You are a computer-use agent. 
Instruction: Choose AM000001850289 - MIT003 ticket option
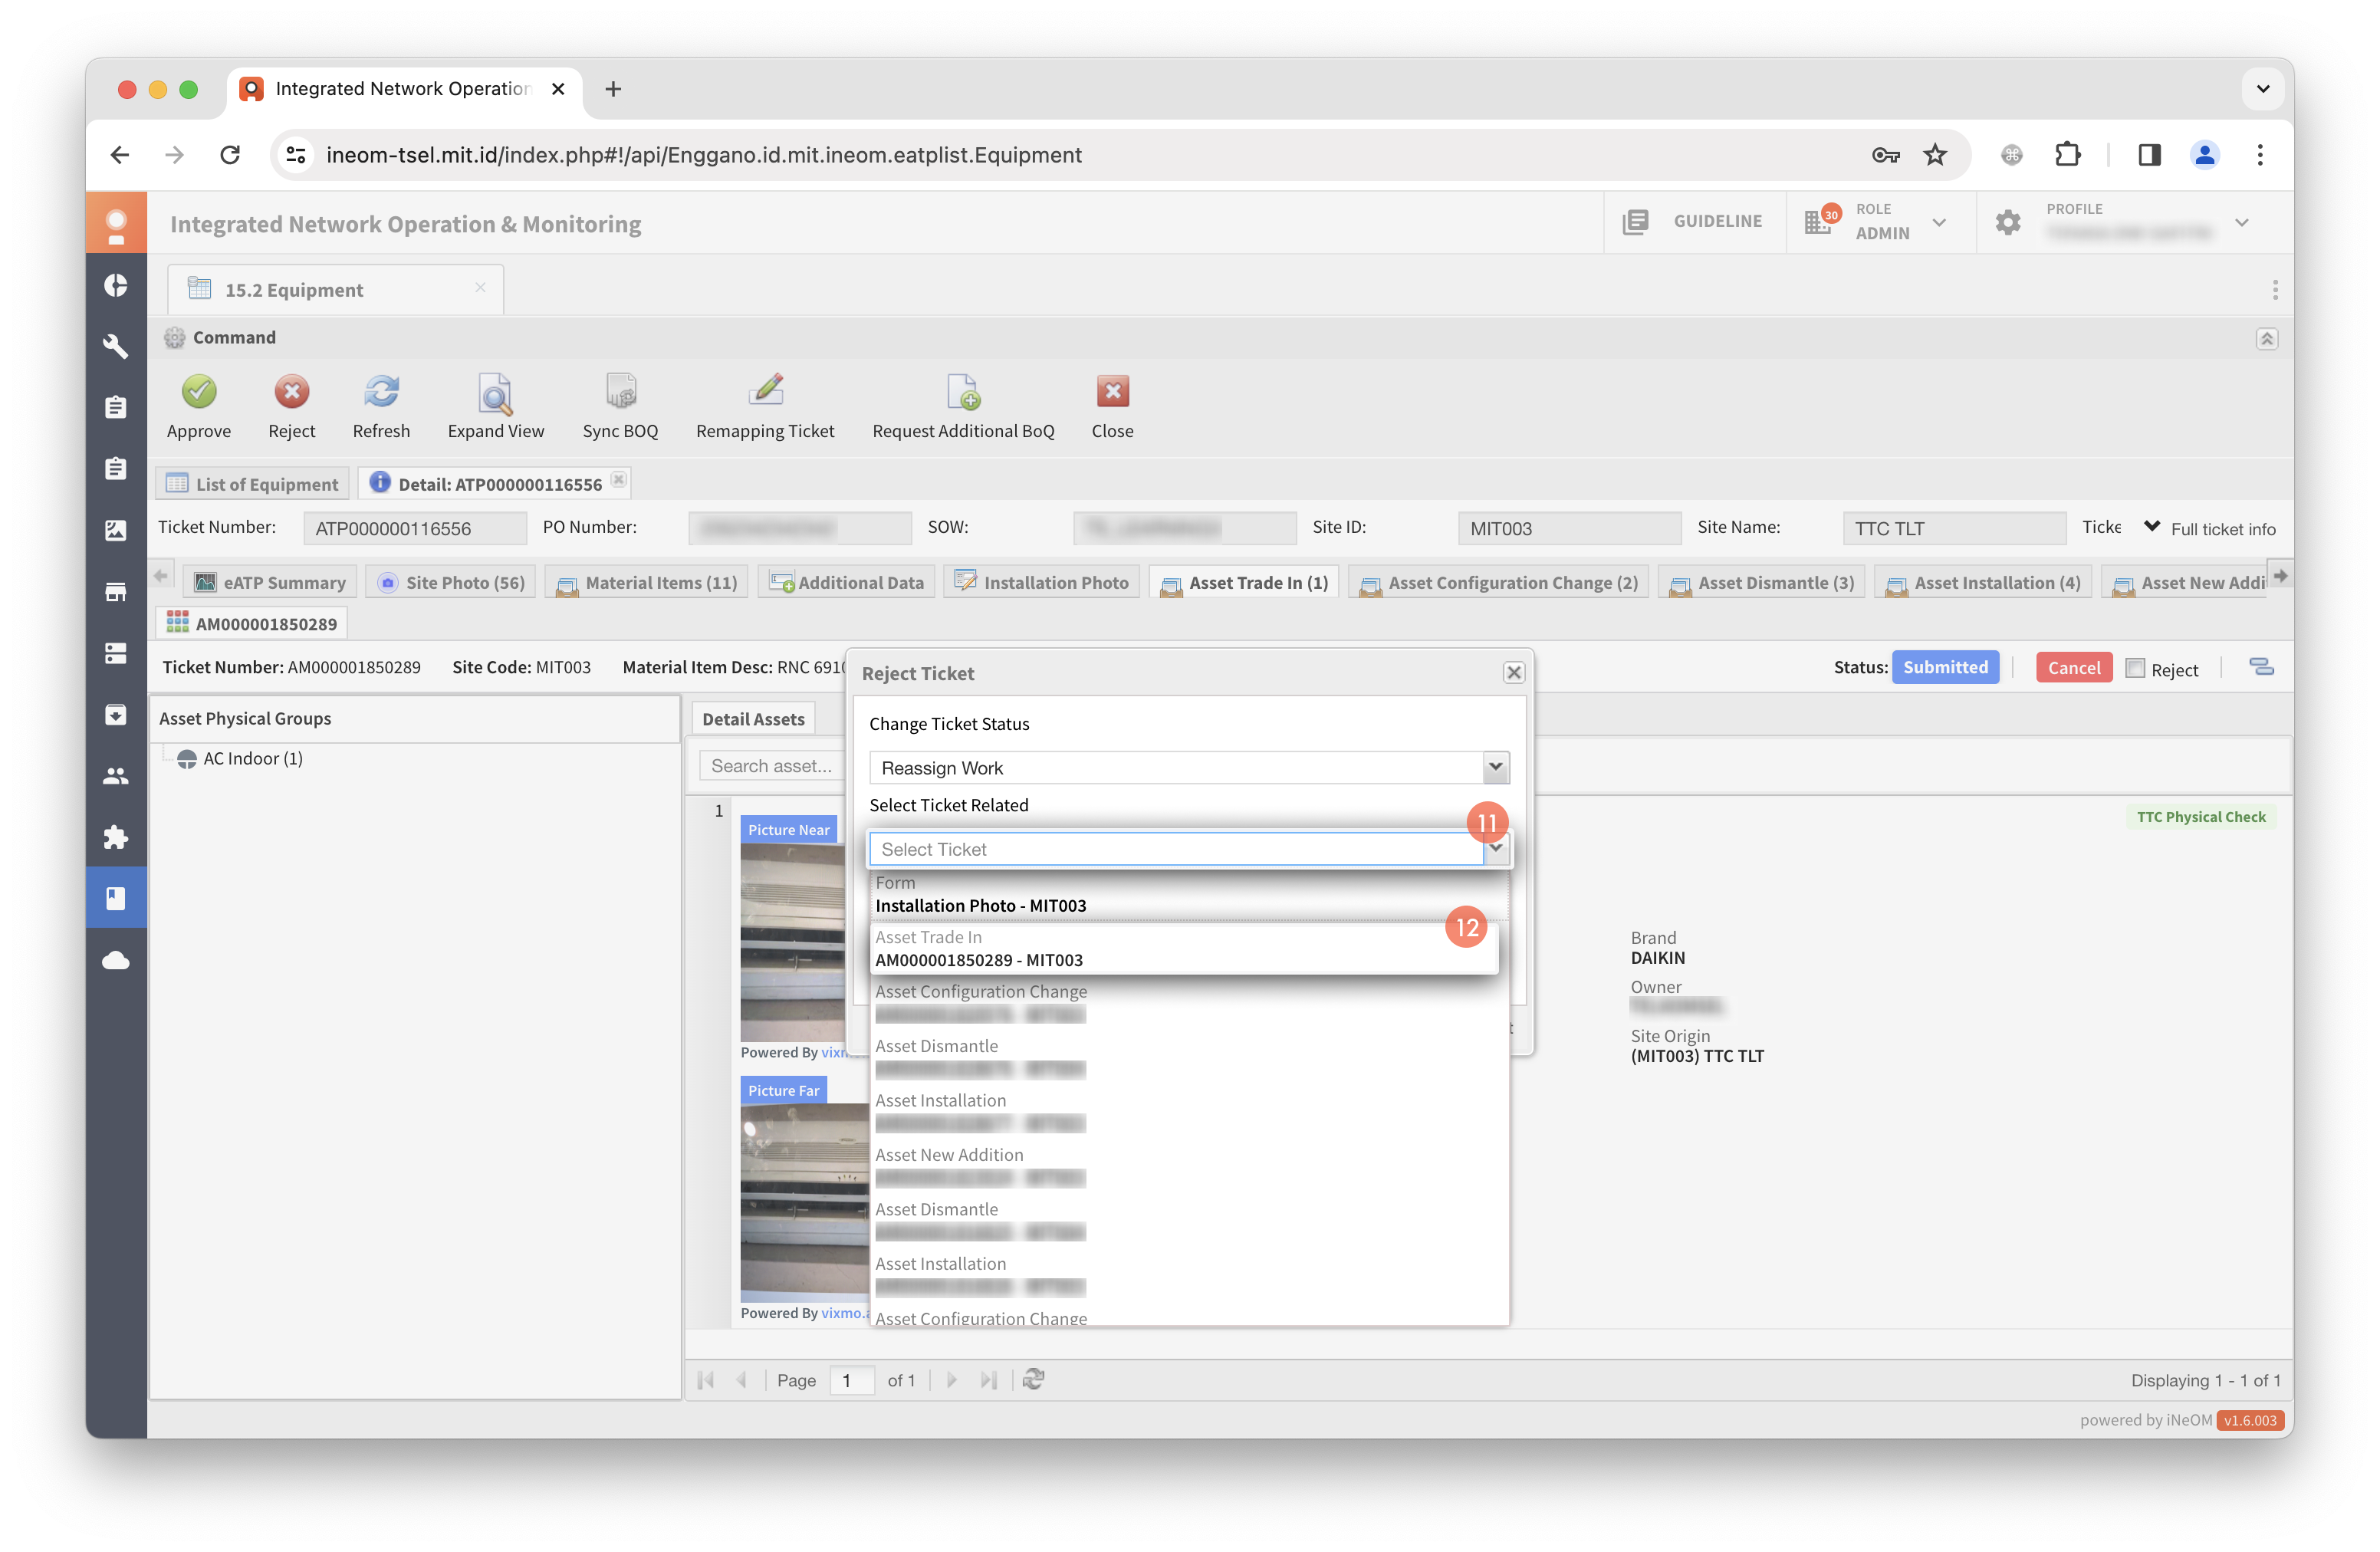pos(1184,948)
